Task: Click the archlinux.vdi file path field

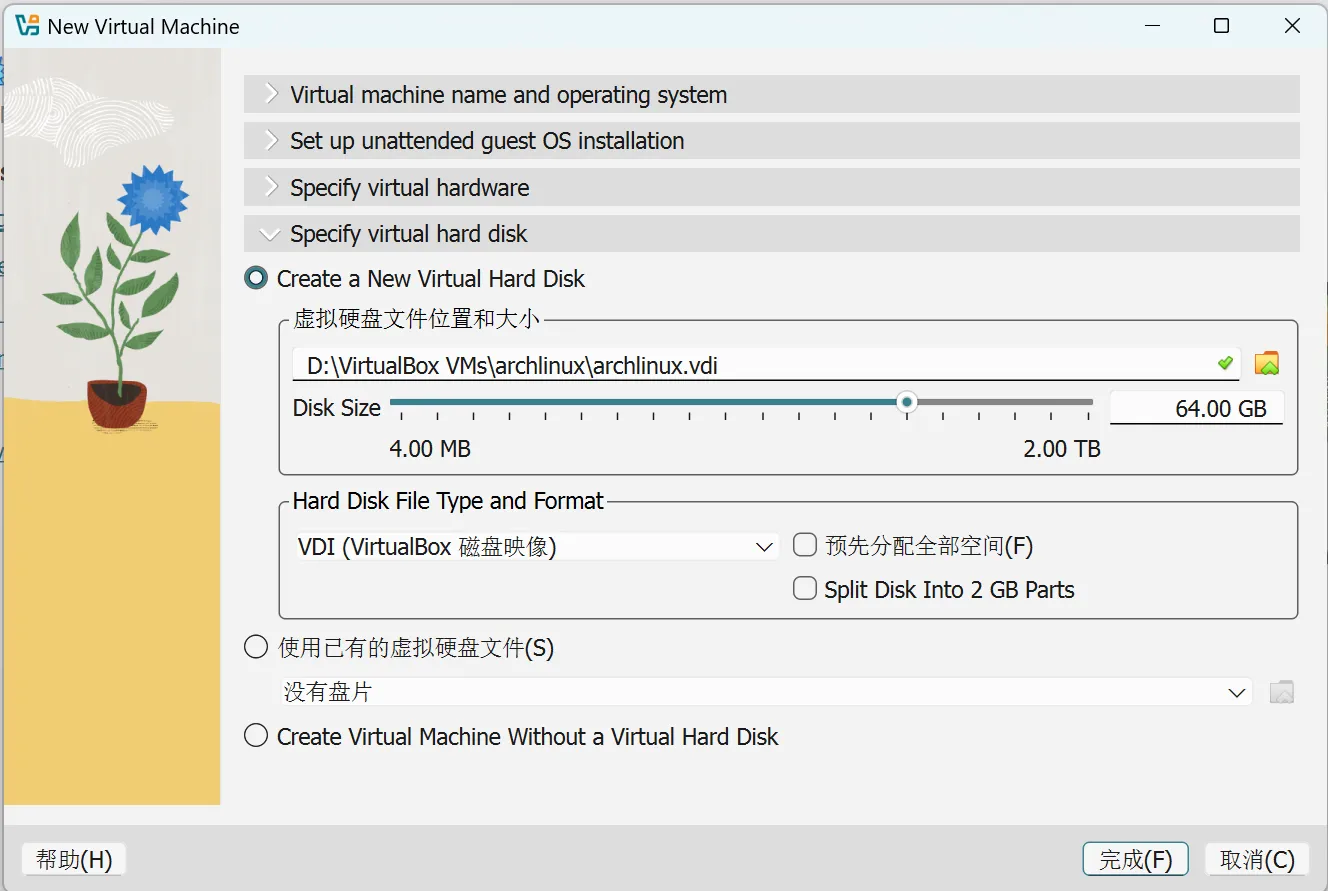Action: [766, 365]
